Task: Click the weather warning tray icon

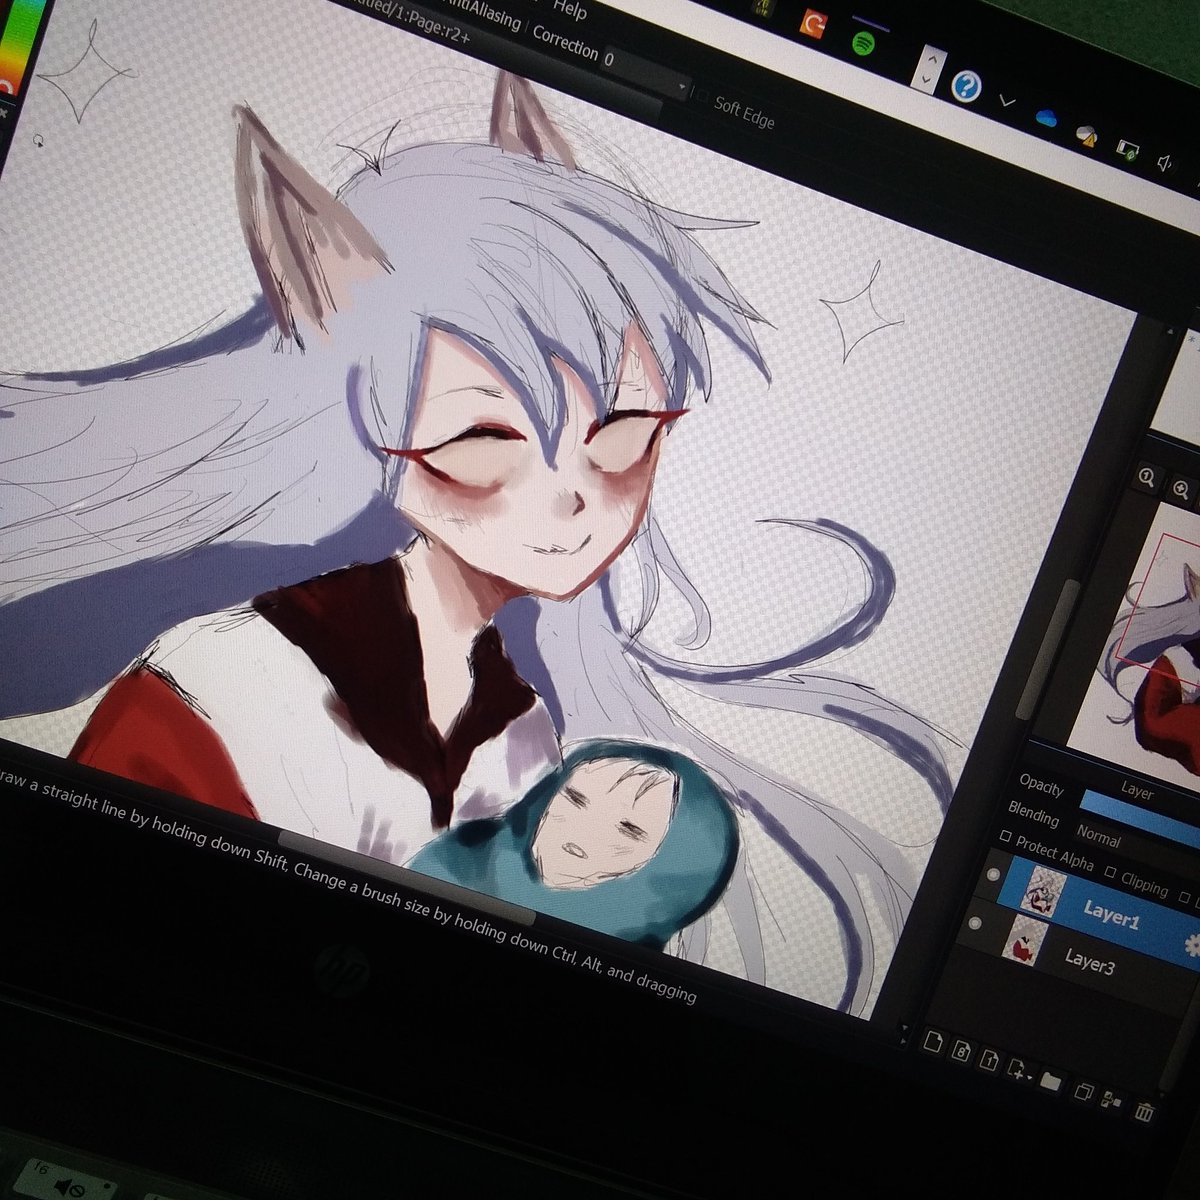Action: pyautogui.click(x=1087, y=134)
